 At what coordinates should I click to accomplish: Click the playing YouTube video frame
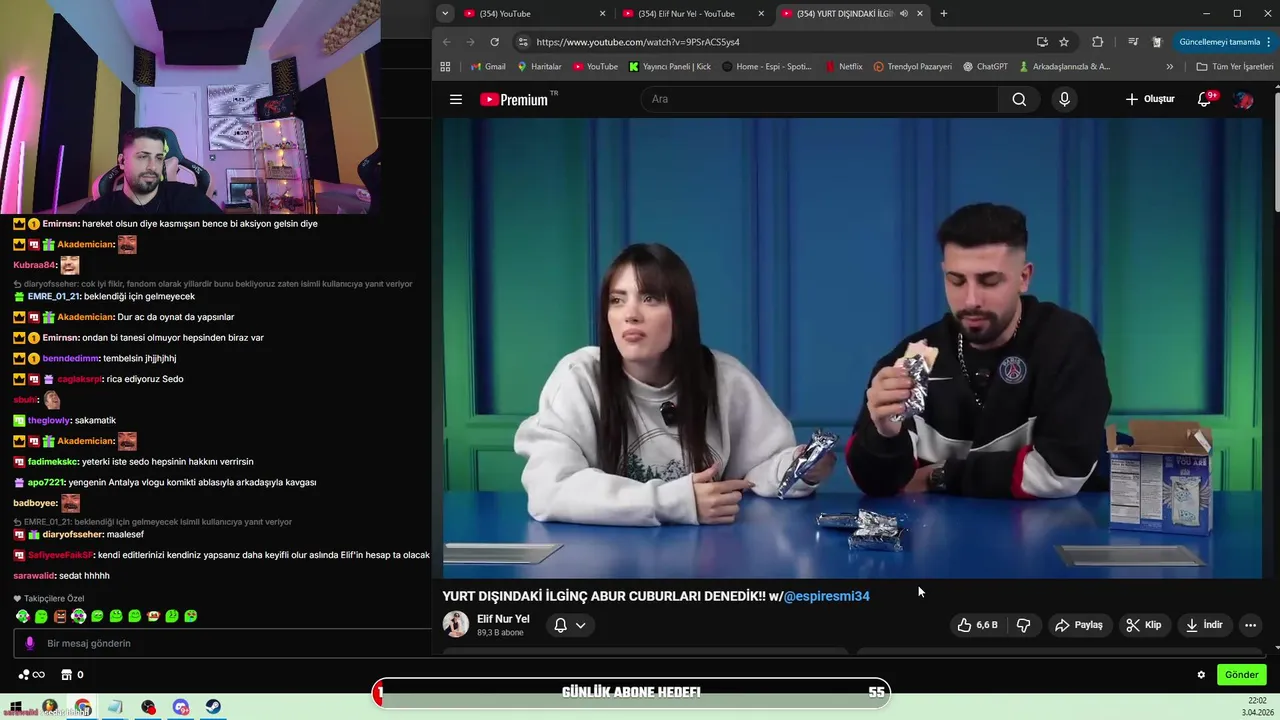tap(853, 348)
